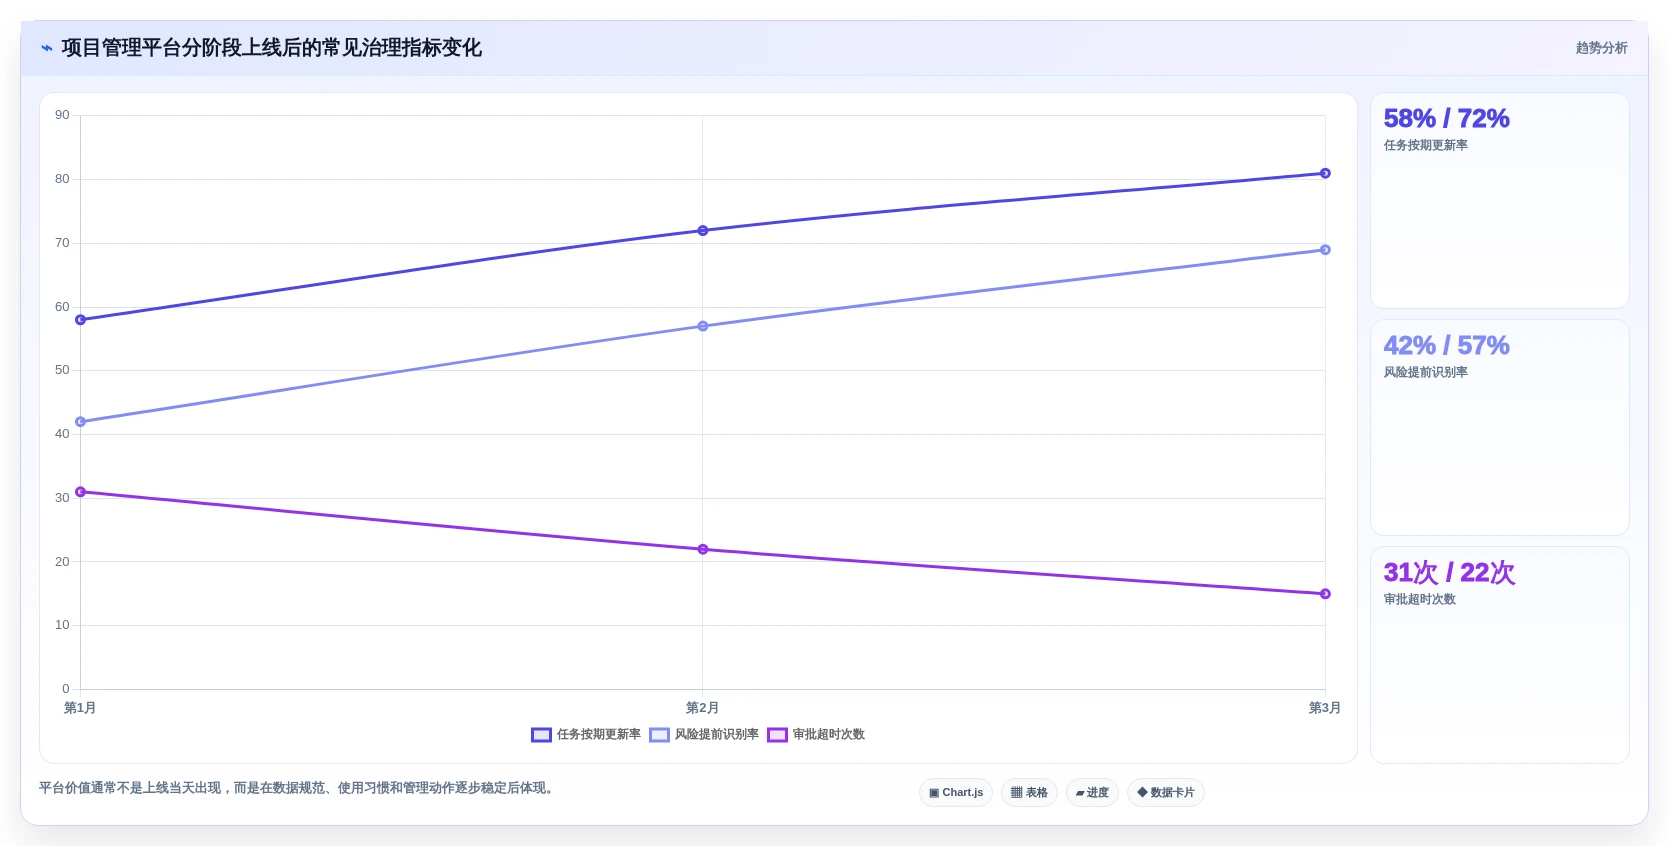Click the 第2月 axis label
This screenshot has height=846, width=1669.
coord(702,708)
